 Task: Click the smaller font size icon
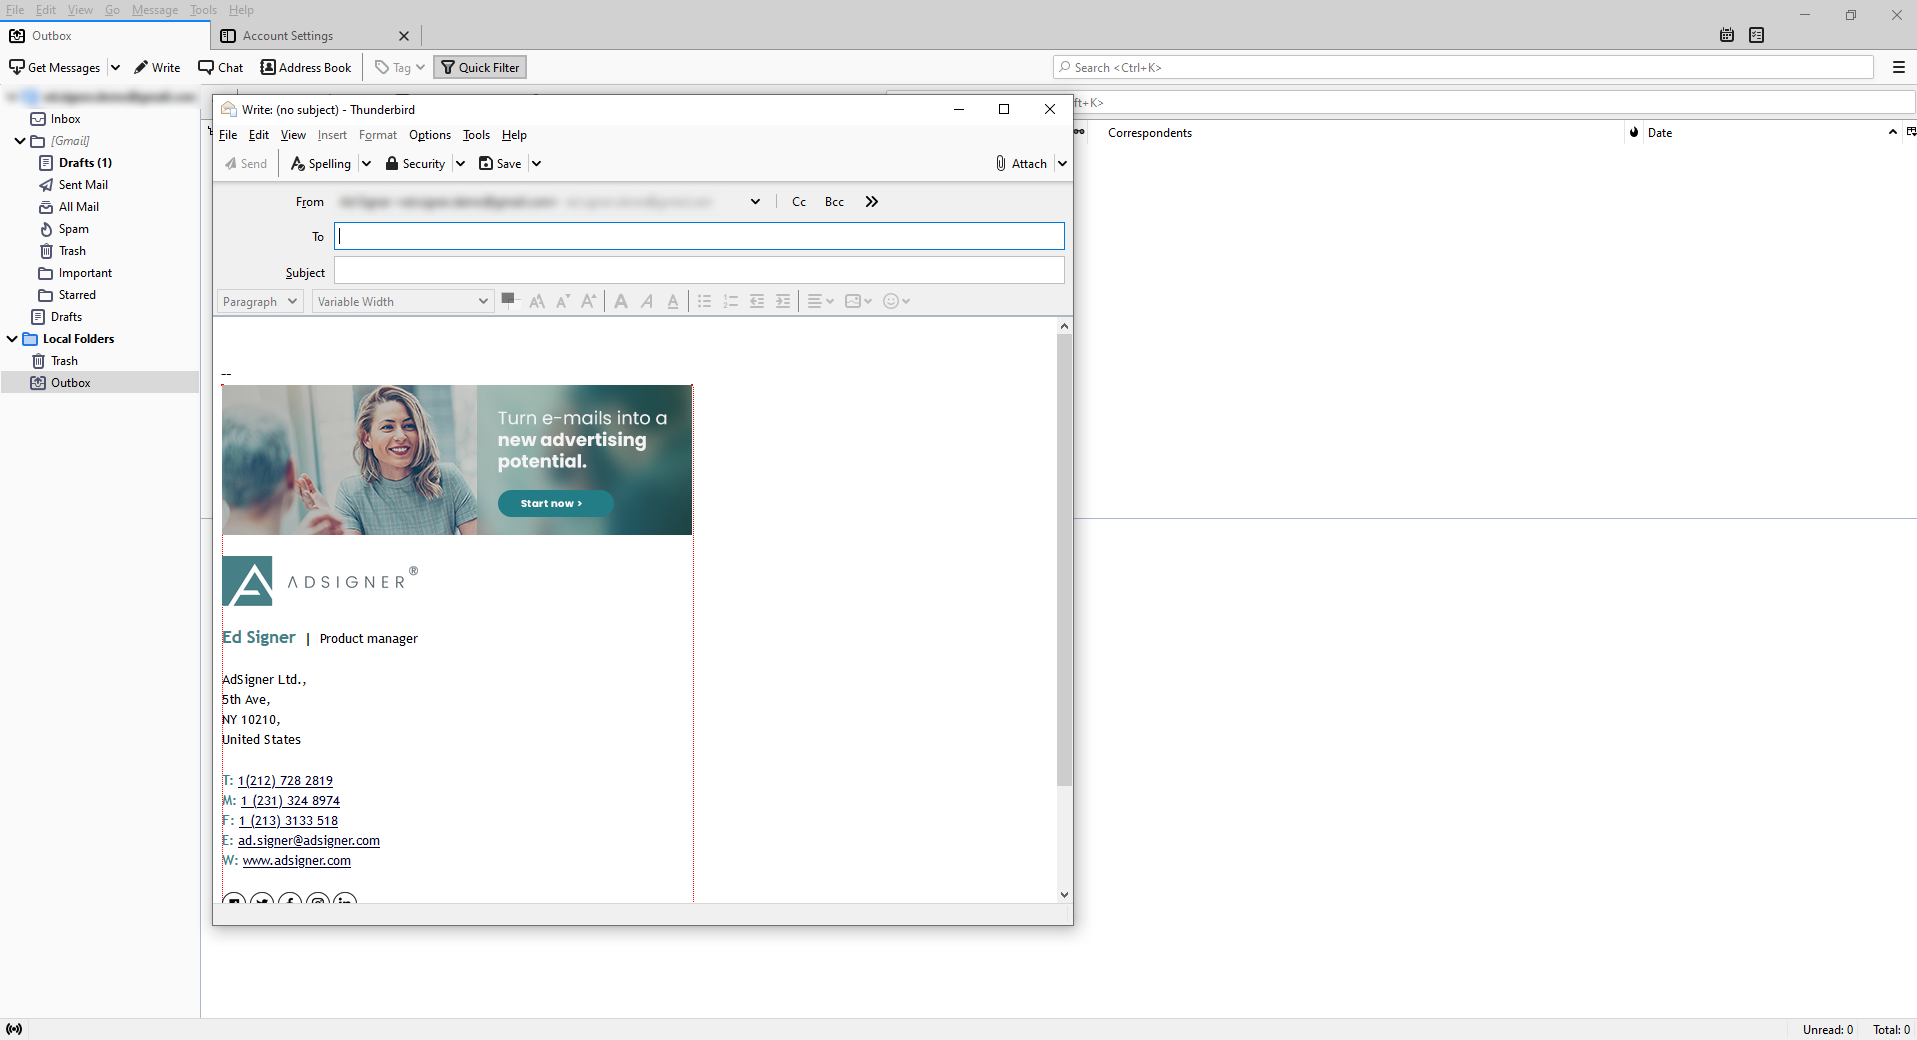click(563, 301)
